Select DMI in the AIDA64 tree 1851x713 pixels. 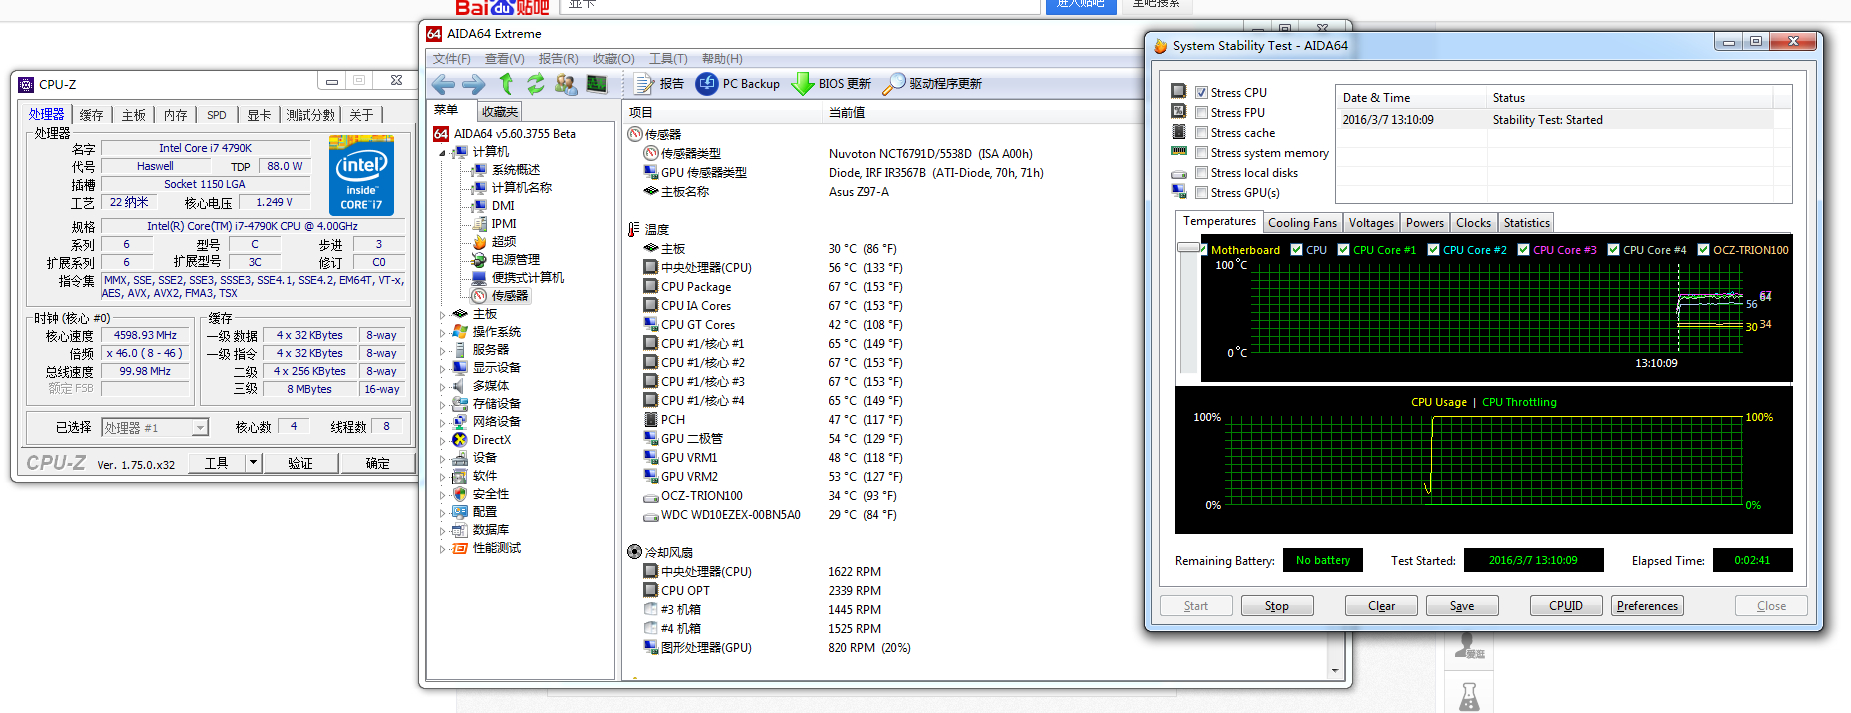point(494,206)
